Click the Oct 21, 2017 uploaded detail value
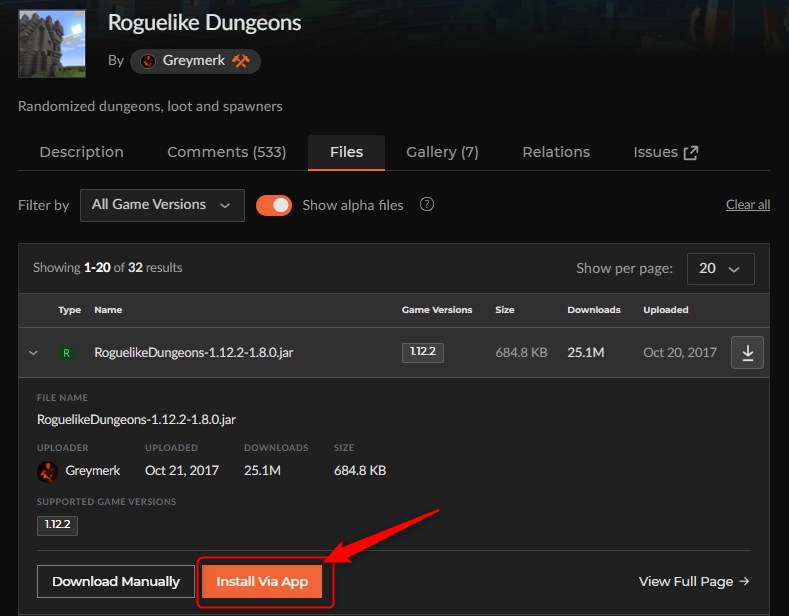This screenshot has height=616, width=789. click(182, 471)
